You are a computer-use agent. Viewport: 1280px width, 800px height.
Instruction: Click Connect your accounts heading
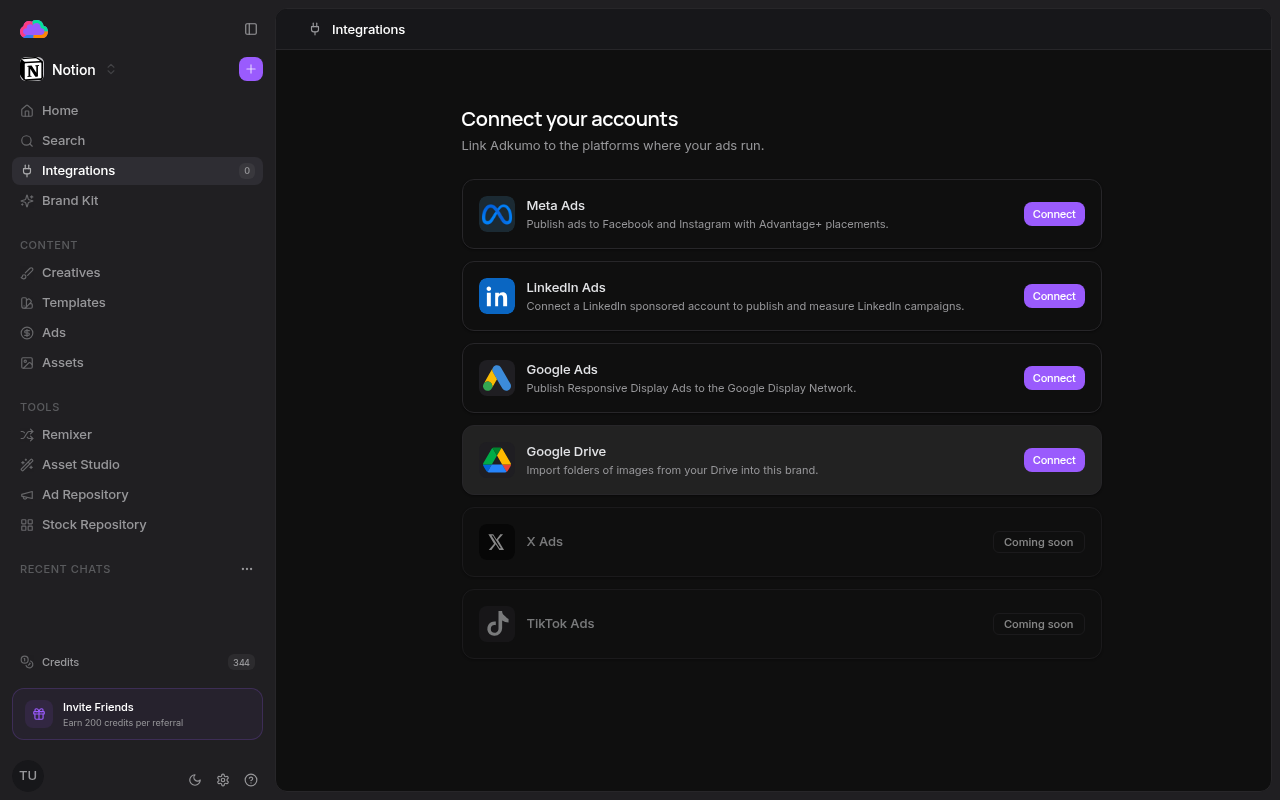(570, 119)
